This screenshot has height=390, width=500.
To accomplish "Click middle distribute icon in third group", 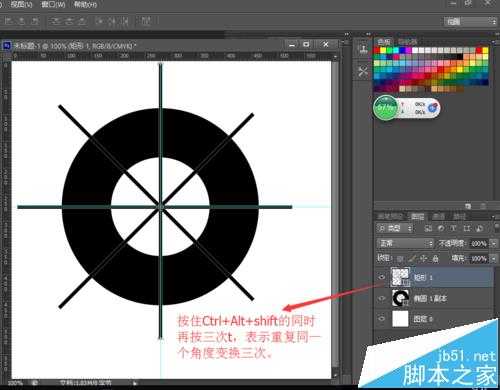I will tap(112, 21).
